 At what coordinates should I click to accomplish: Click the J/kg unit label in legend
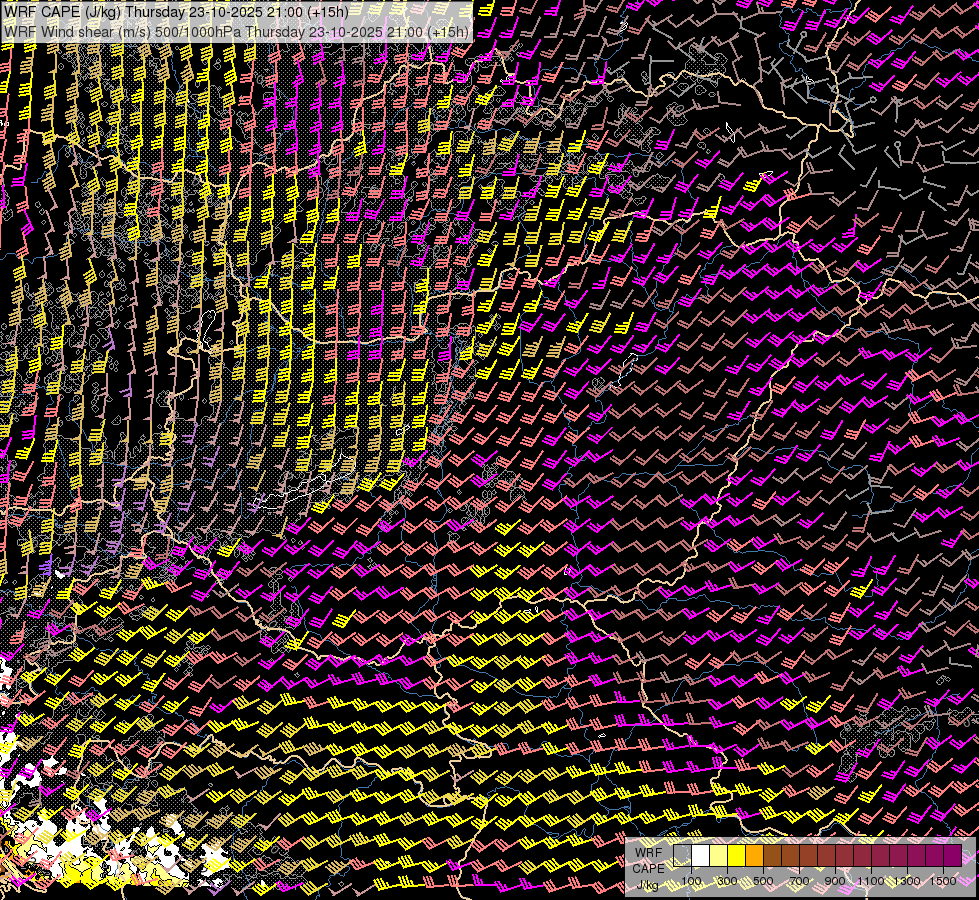point(648,885)
